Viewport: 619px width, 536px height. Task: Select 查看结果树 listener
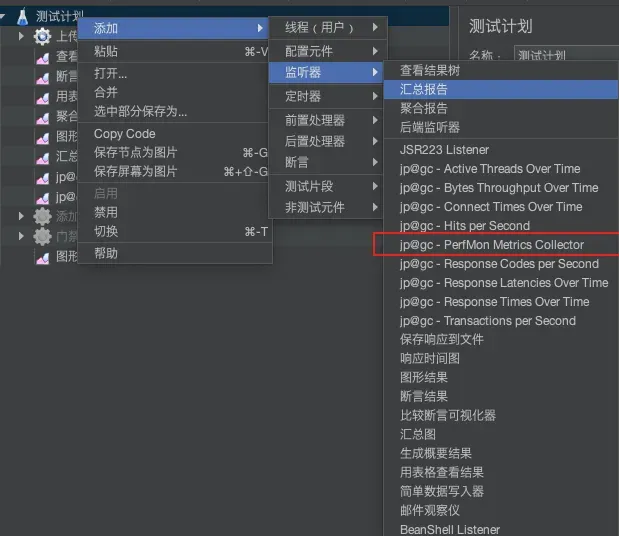click(430, 71)
